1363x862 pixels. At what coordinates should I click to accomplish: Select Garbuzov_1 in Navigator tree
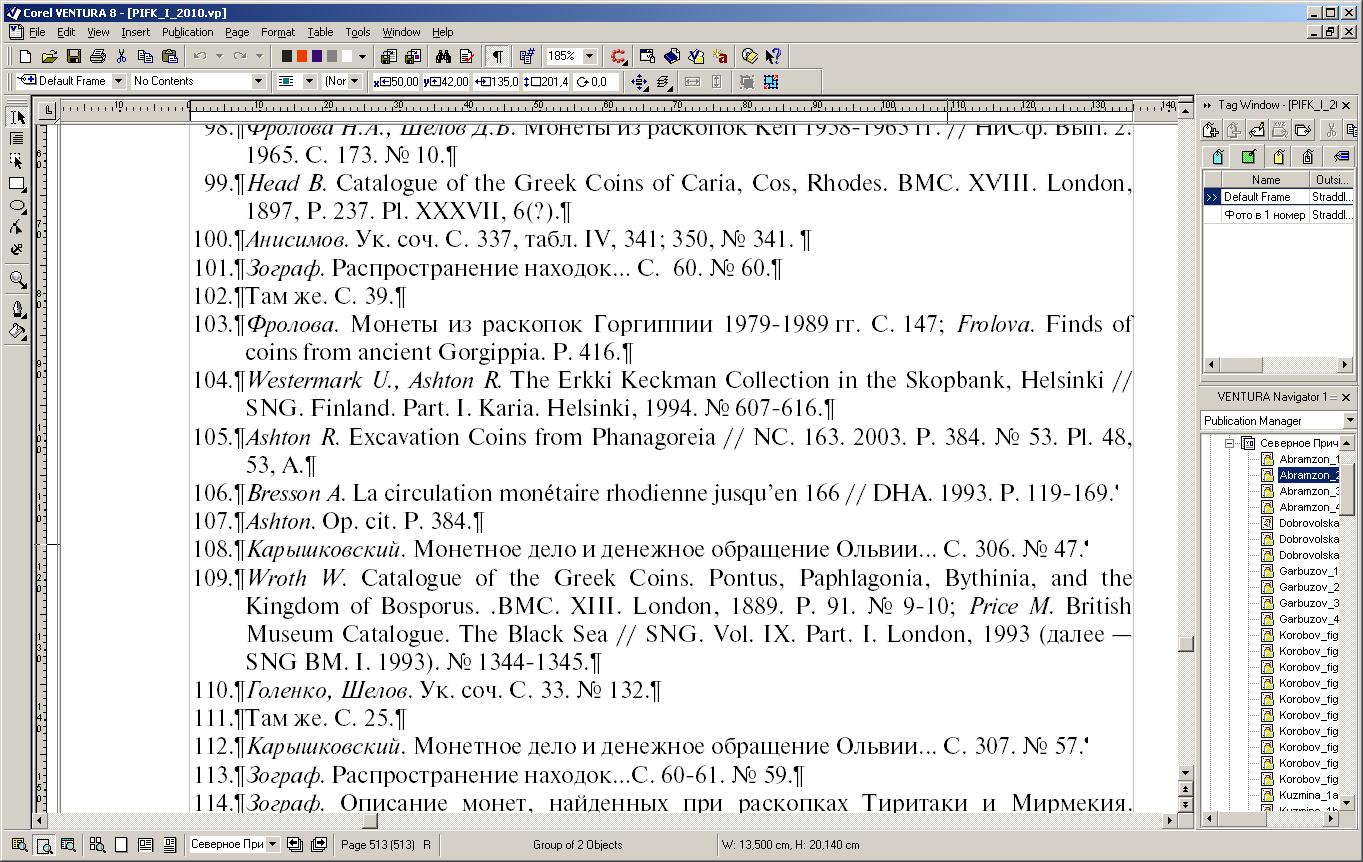(x=1308, y=571)
